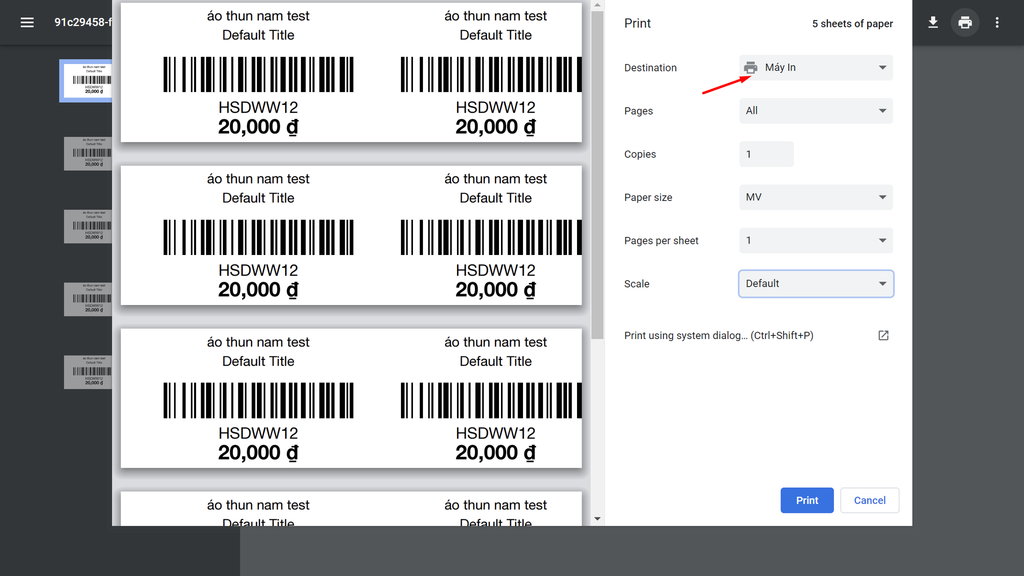Click the '5 sheets of paper' text
Viewport: 1024px width, 576px height.
852,24
